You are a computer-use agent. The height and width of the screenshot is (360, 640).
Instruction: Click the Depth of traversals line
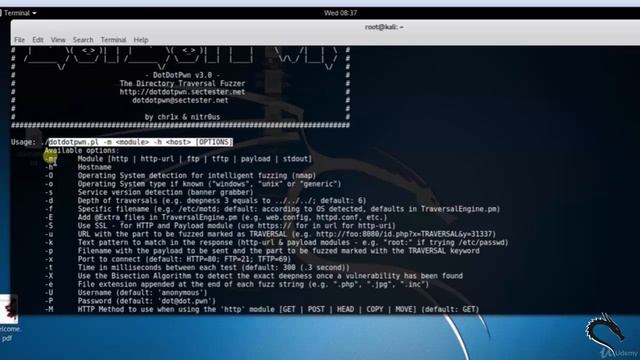point(205,201)
